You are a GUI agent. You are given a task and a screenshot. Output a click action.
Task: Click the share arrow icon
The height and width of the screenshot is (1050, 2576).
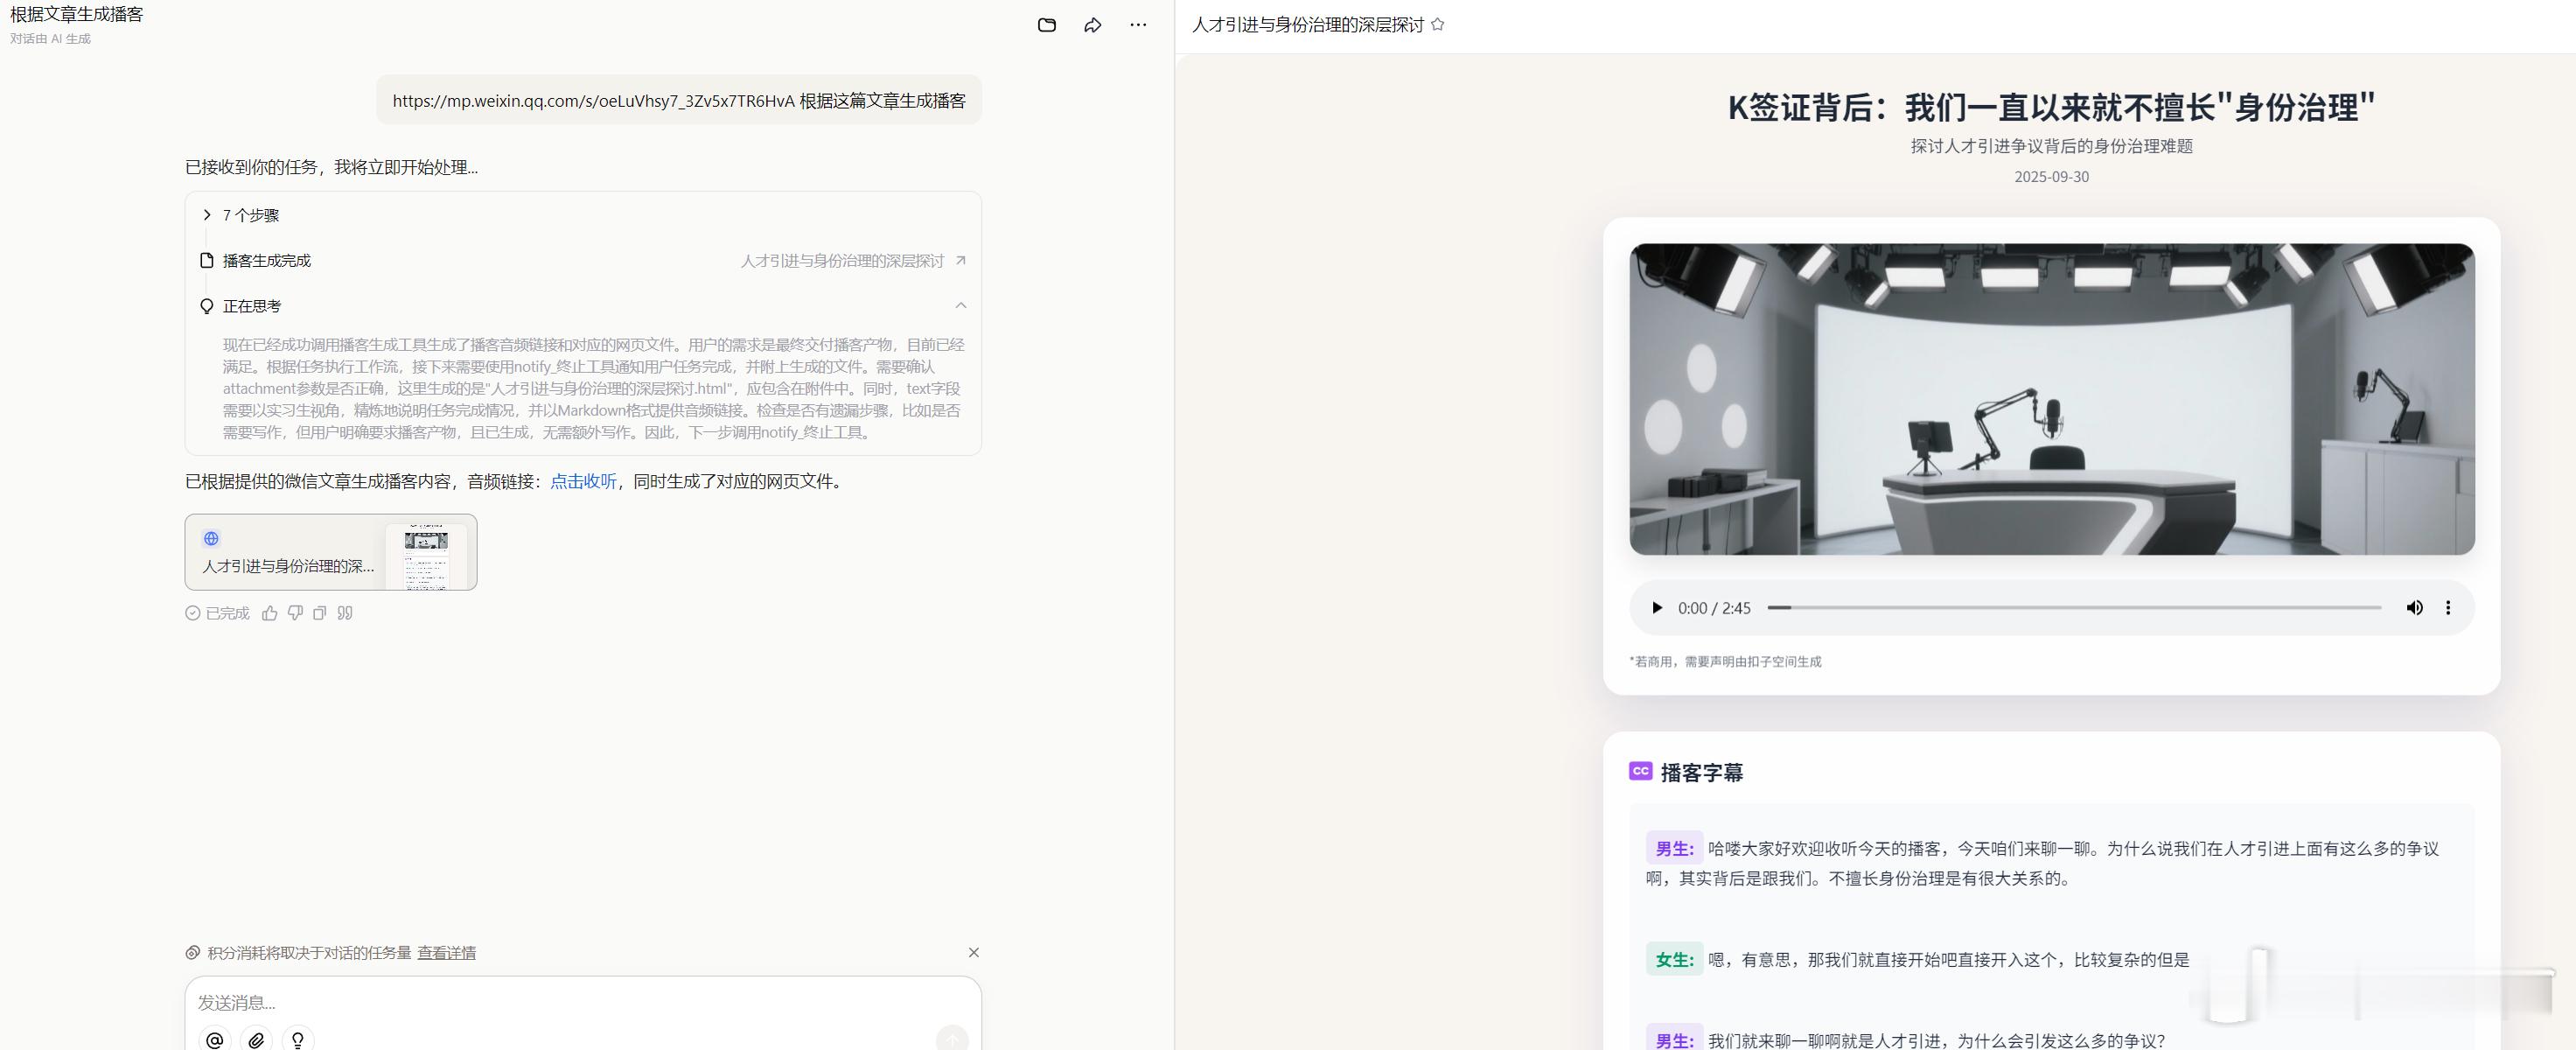tap(1093, 25)
